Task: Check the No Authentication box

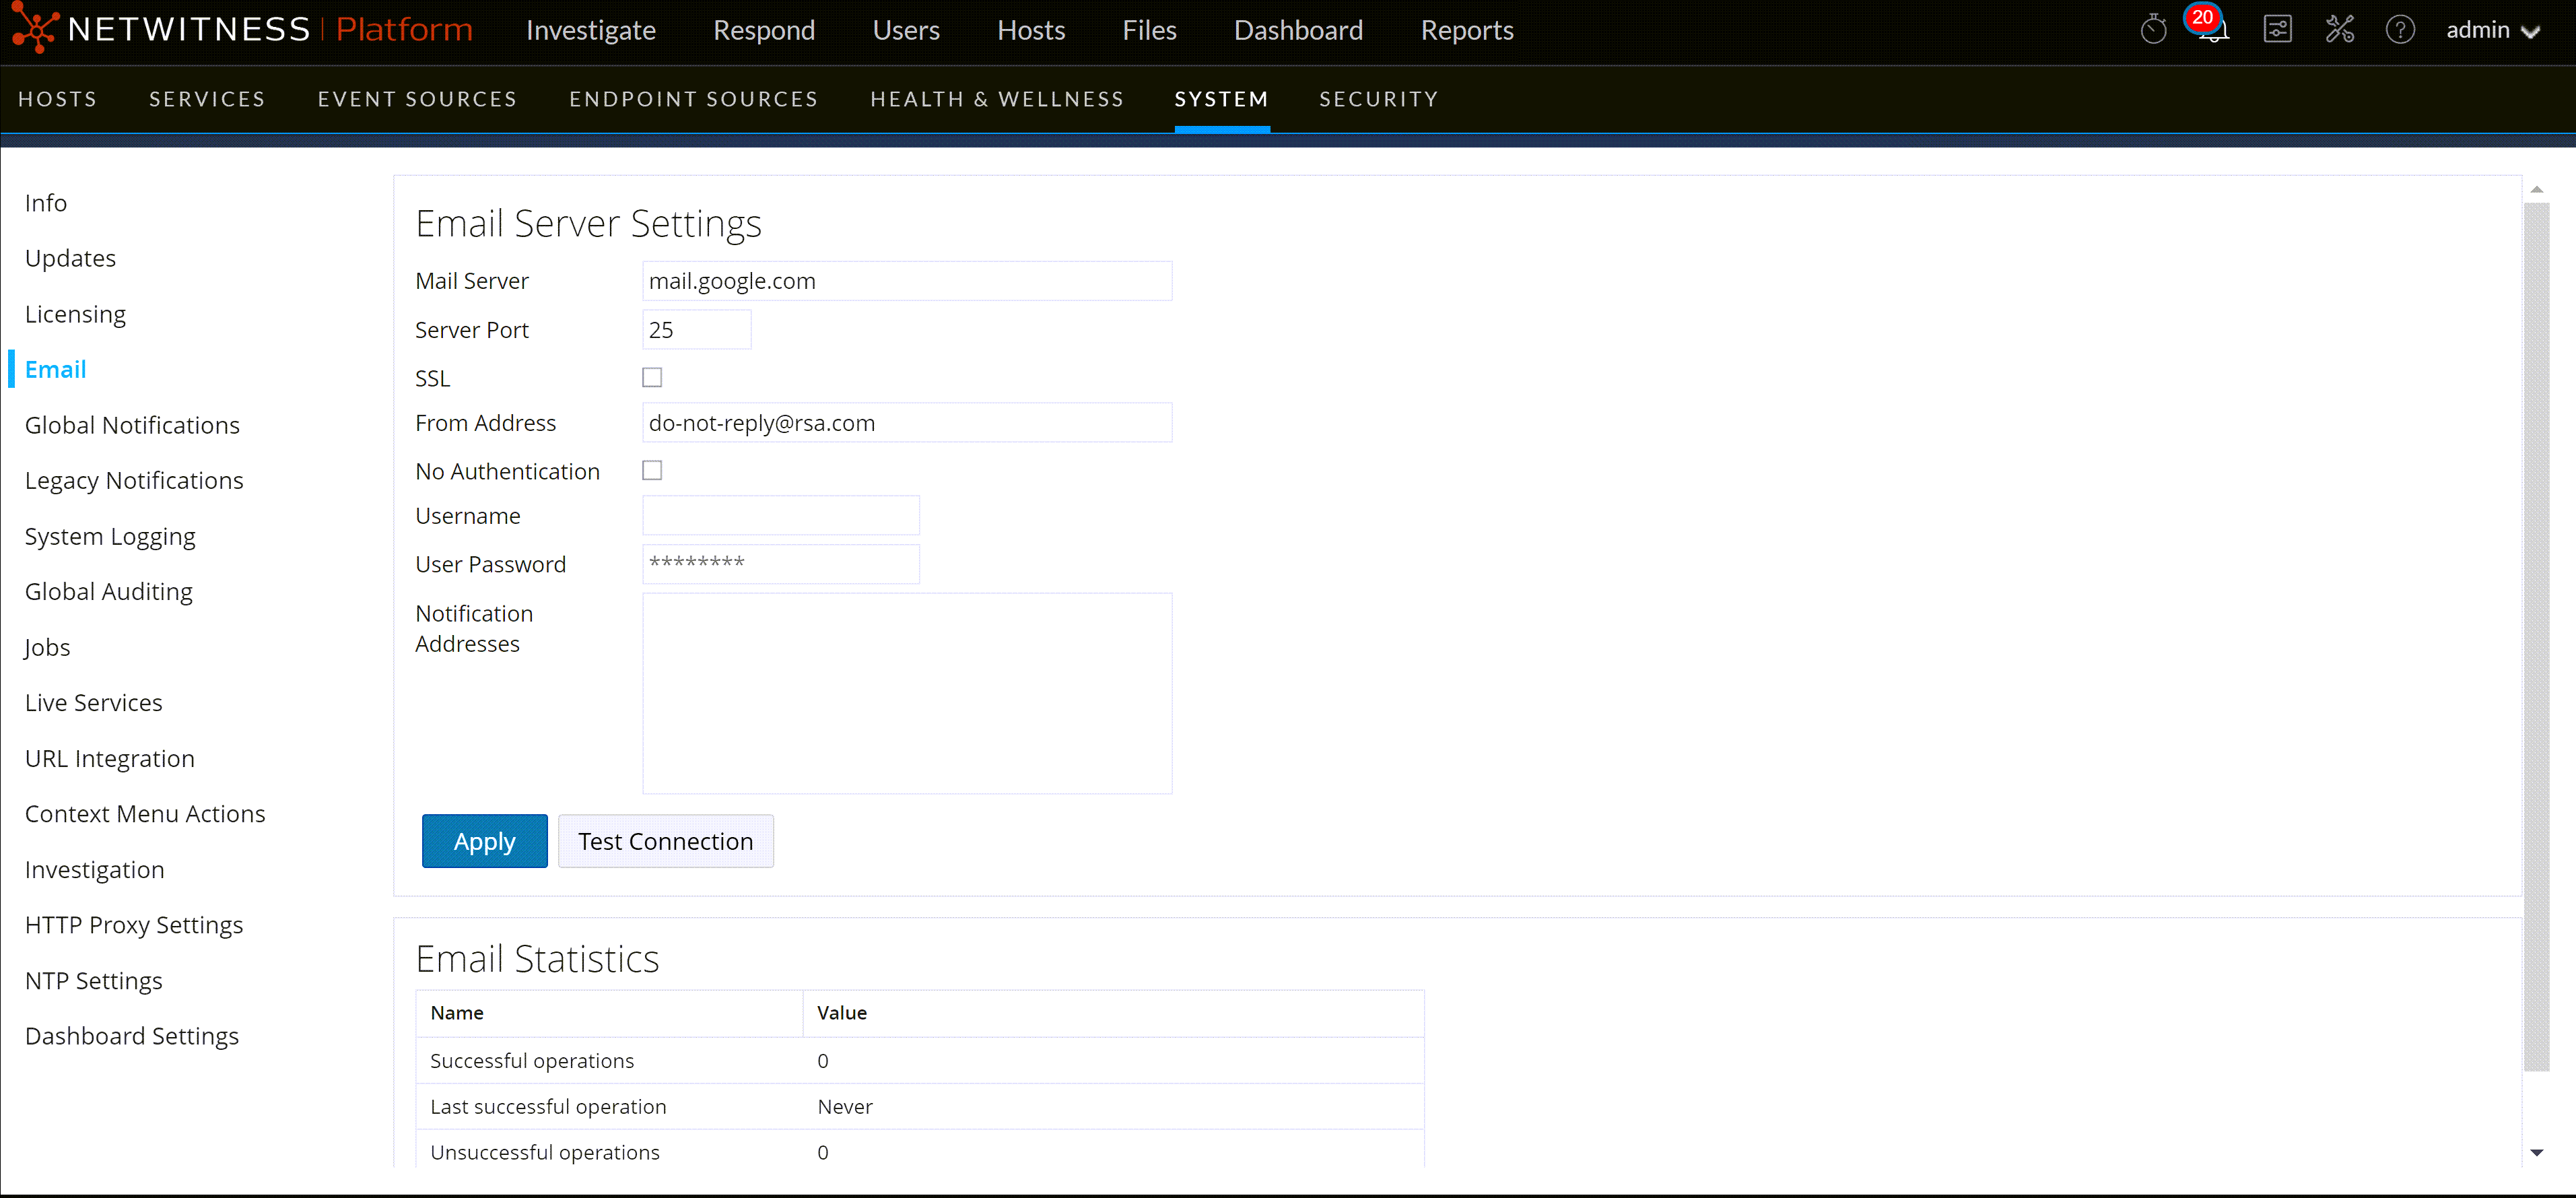Action: [x=652, y=470]
